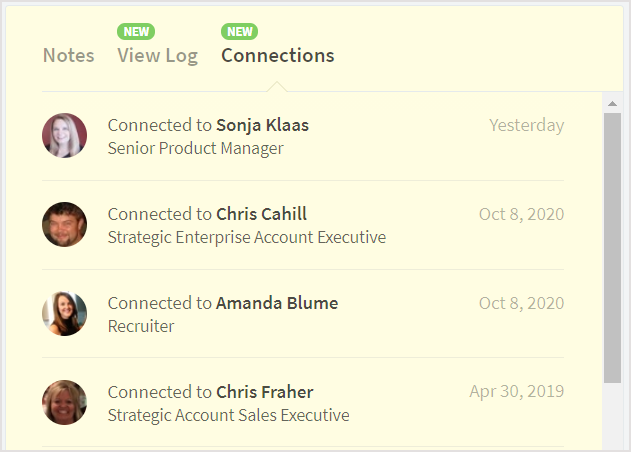Click the Strategic Enterprise Account Executive title
This screenshot has height=452, width=631.
point(247,237)
